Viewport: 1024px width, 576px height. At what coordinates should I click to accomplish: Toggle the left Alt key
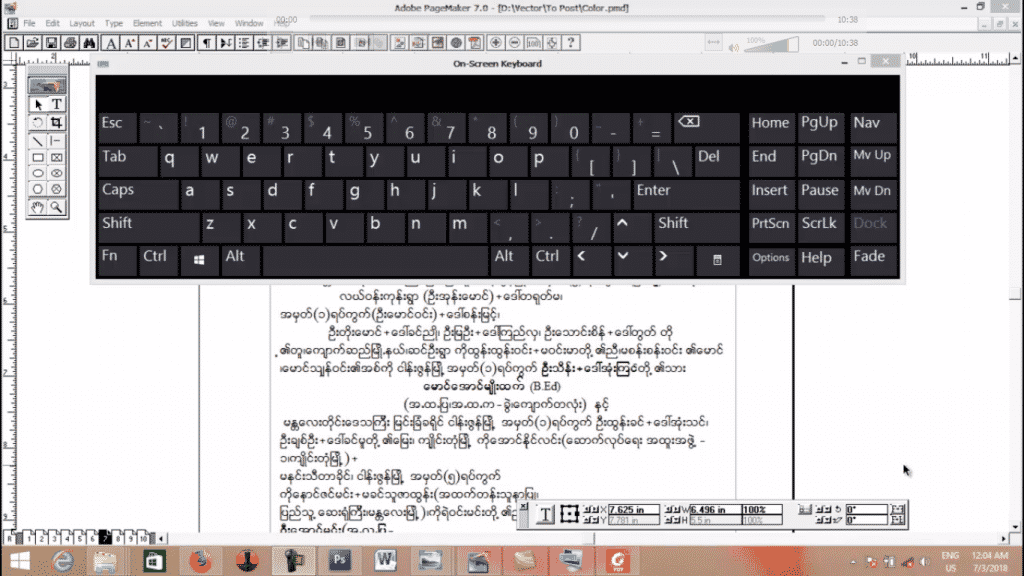tap(240, 260)
